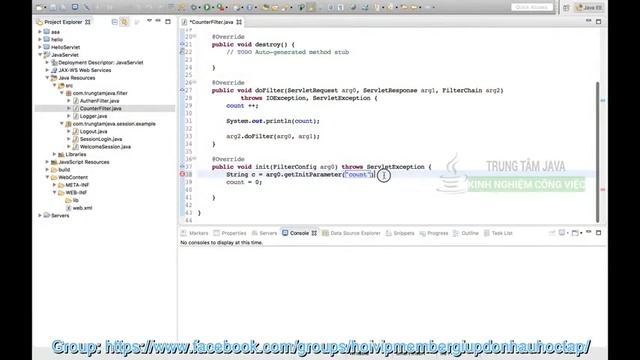Select the lib folder

(76, 200)
